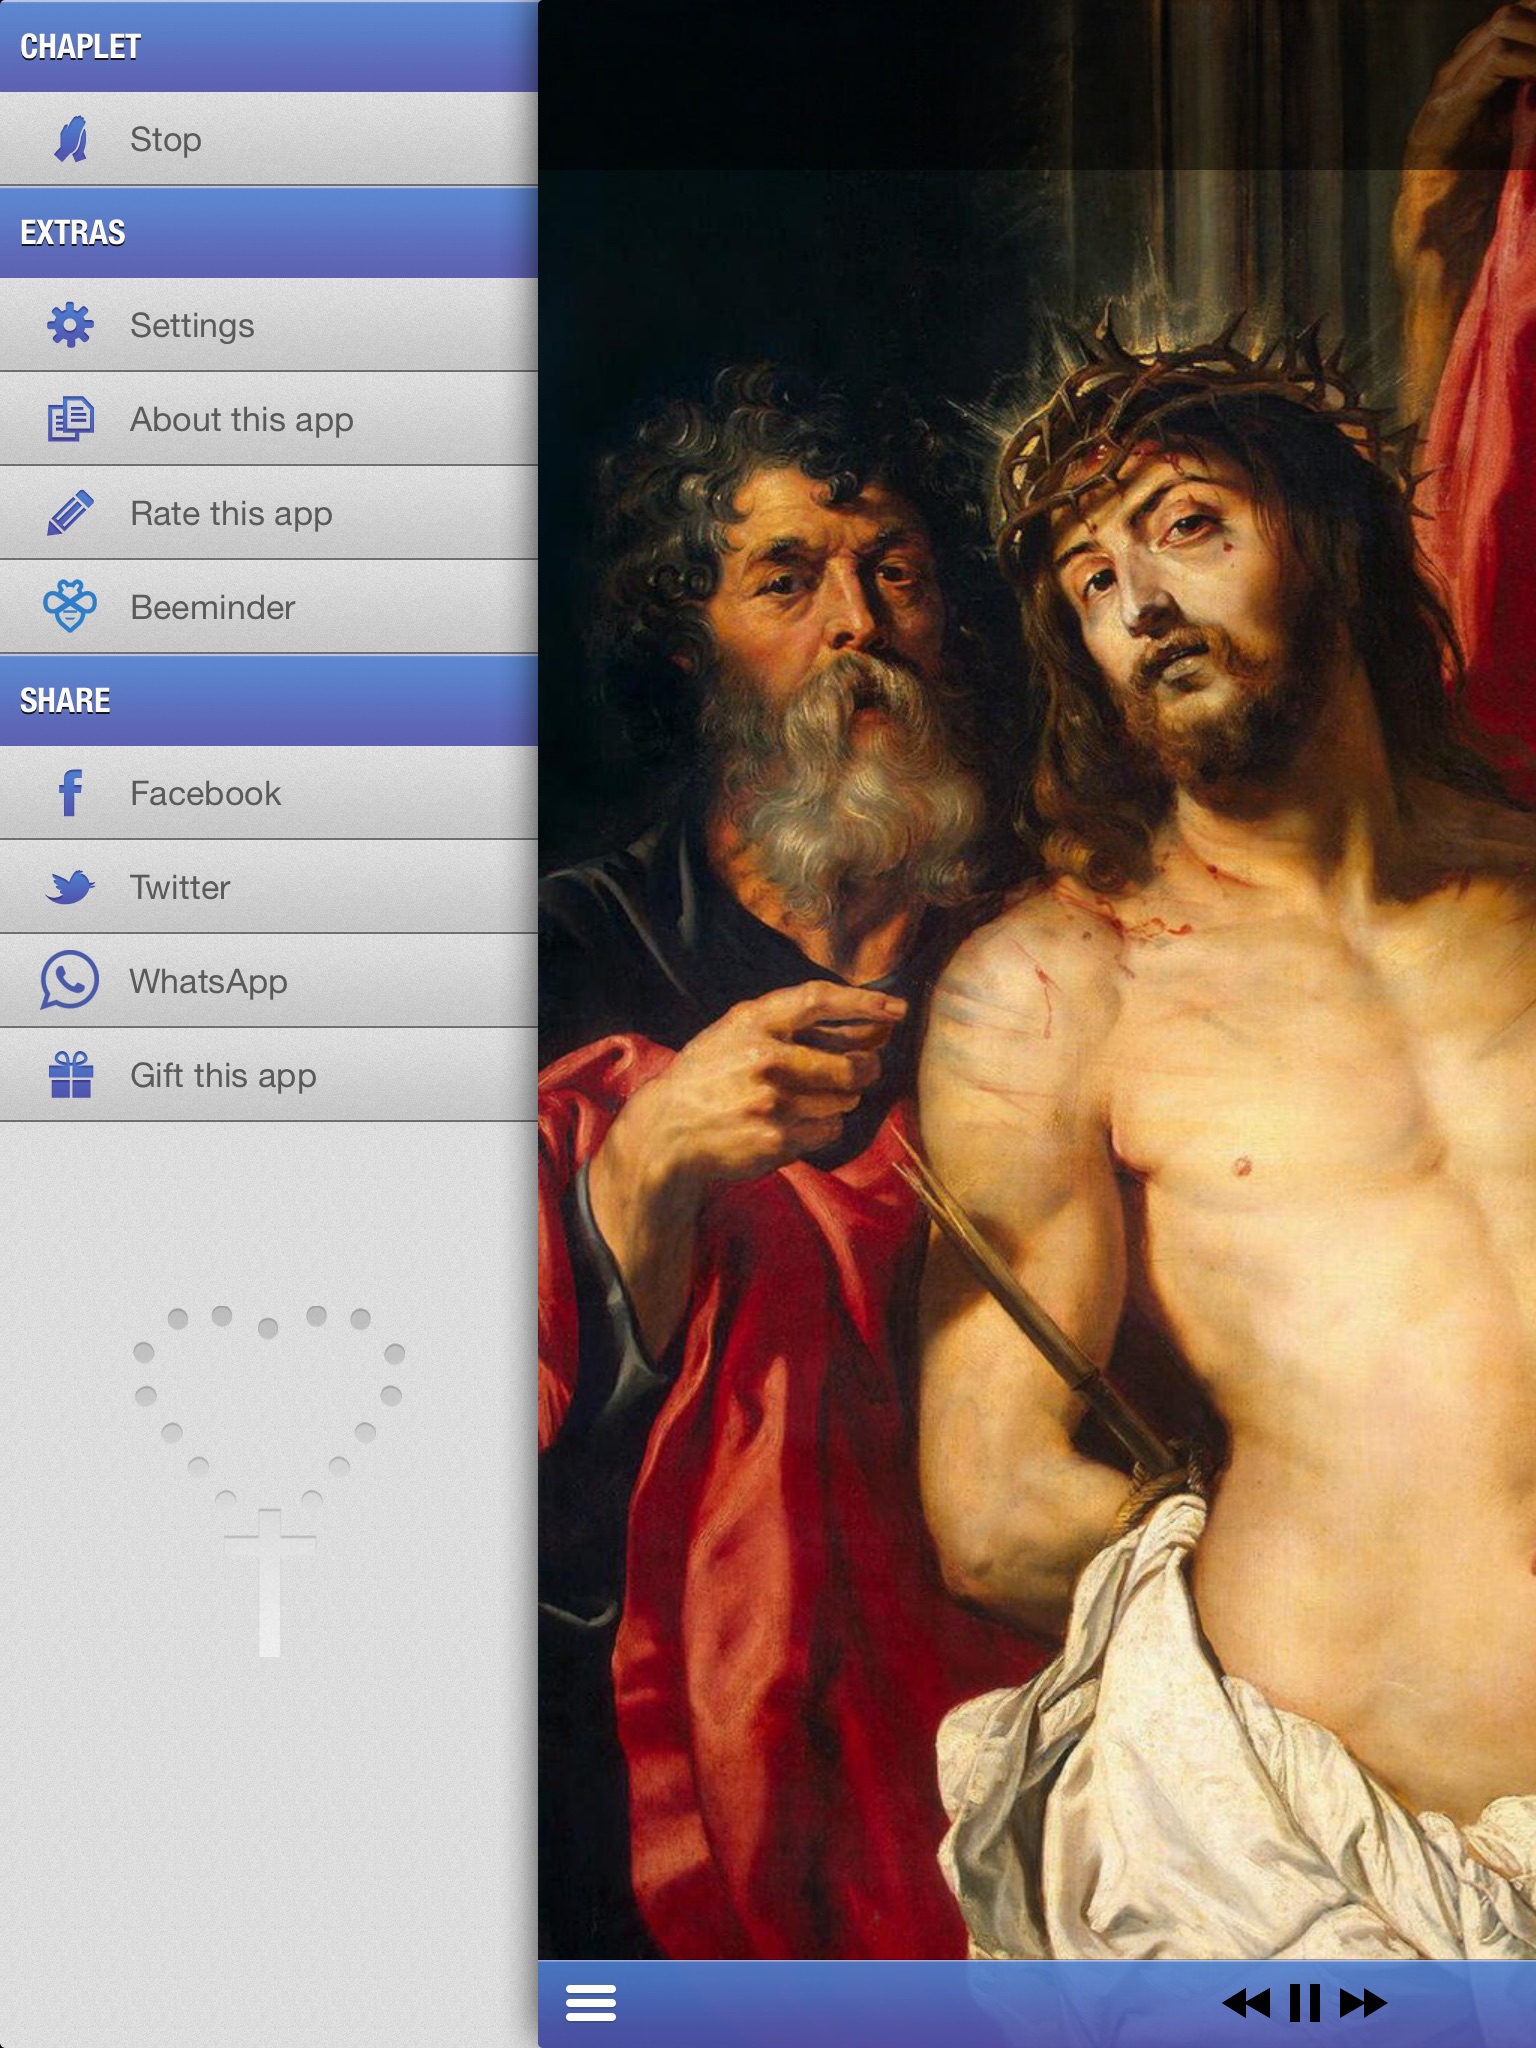Toggle the hamburger menu button
Screen dimensions: 1536x2048
click(591, 2003)
